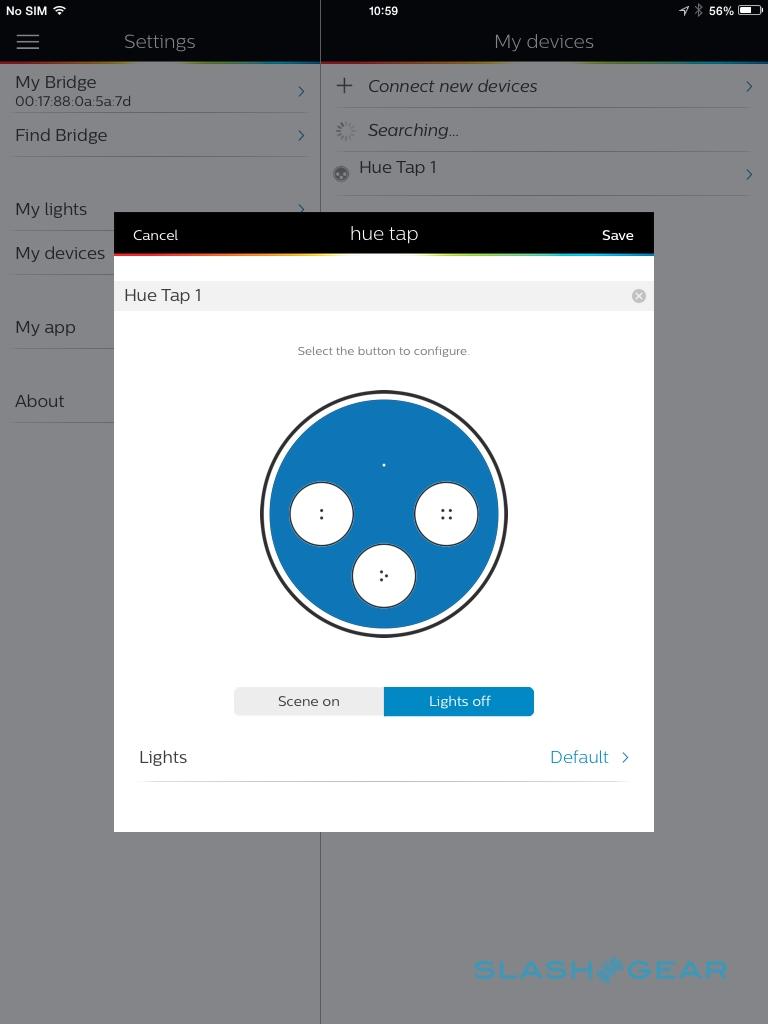Tap the Wi-Fi status icon

point(59,10)
